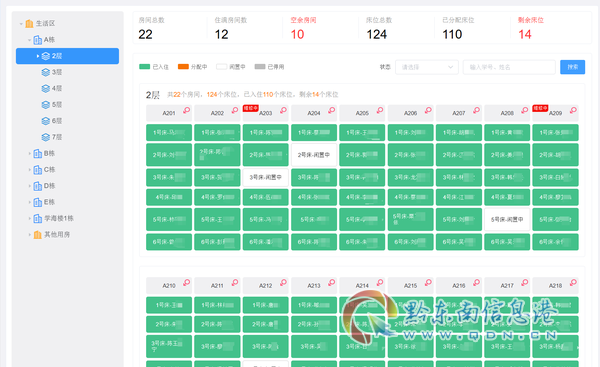Expand the C栋 tree node arrow
600x367 pixels.
(x=29, y=170)
